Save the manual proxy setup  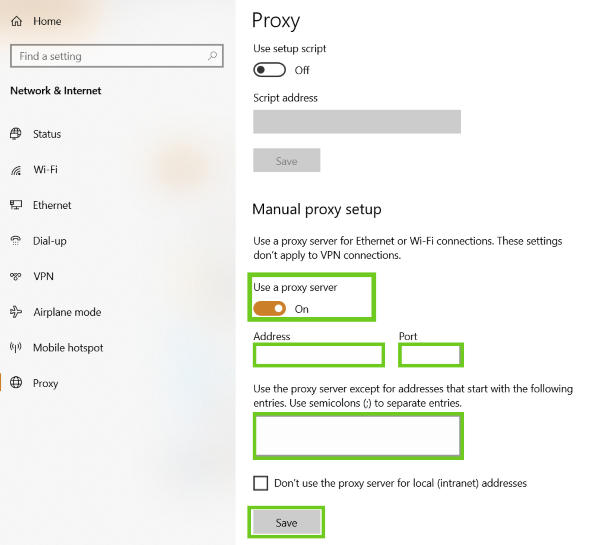tap(286, 522)
